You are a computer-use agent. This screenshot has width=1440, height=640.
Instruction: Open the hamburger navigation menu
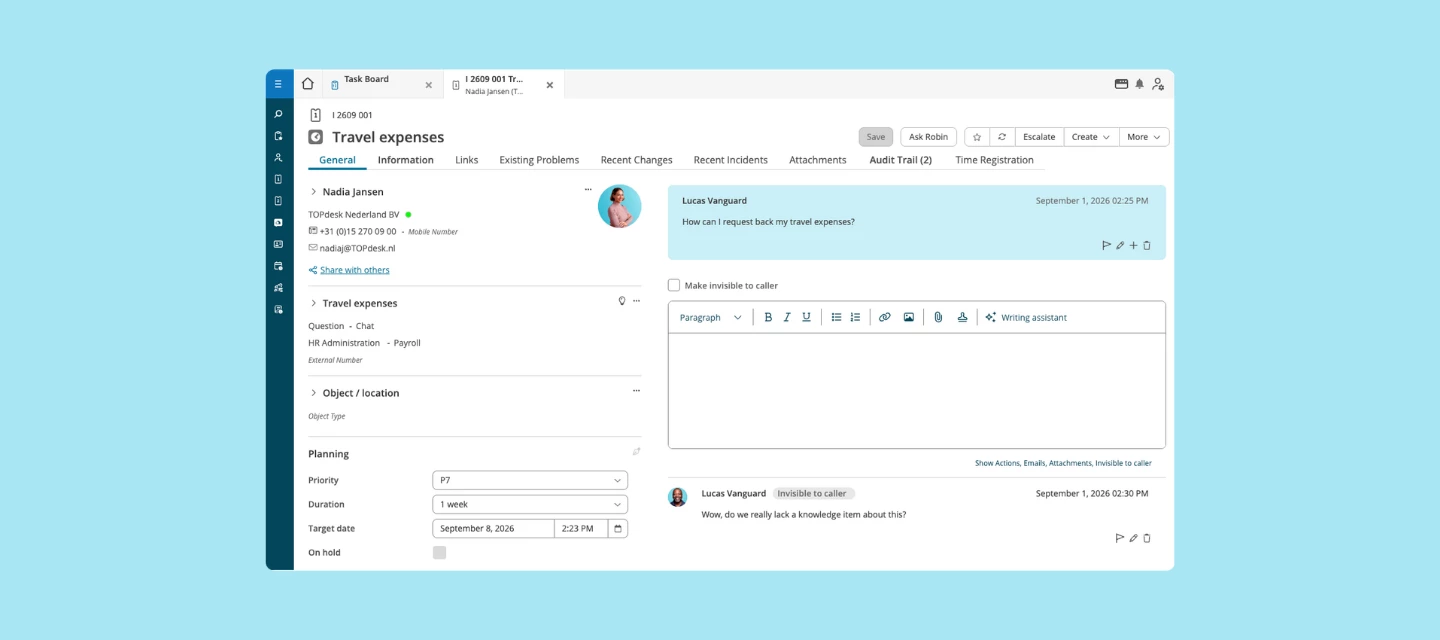pos(278,84)
